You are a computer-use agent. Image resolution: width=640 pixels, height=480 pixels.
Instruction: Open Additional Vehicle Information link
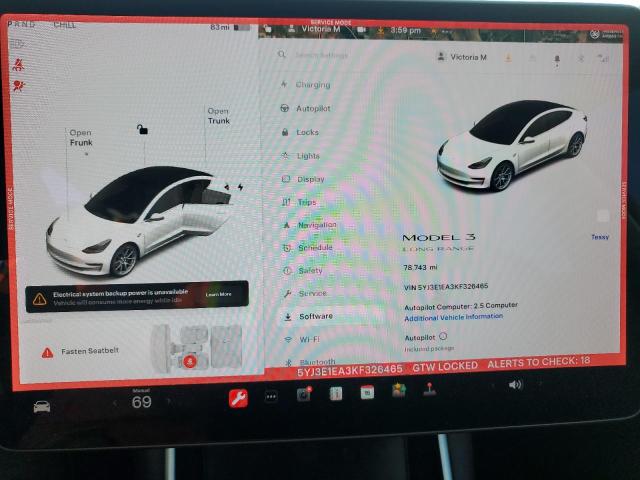point(453,317)
